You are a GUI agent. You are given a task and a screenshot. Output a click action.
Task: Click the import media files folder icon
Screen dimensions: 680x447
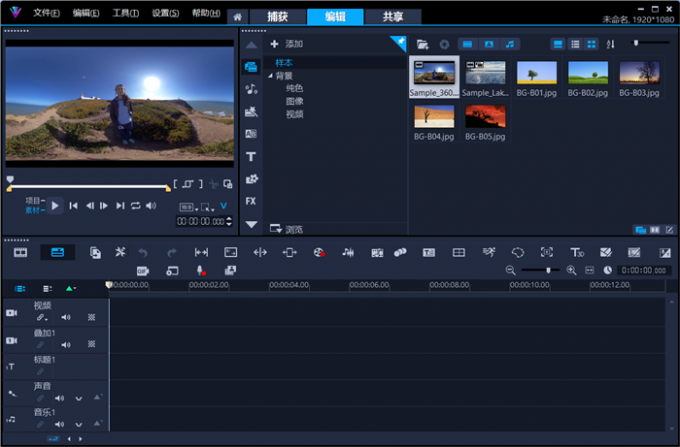pyautogui.click(x=423, y=44)
